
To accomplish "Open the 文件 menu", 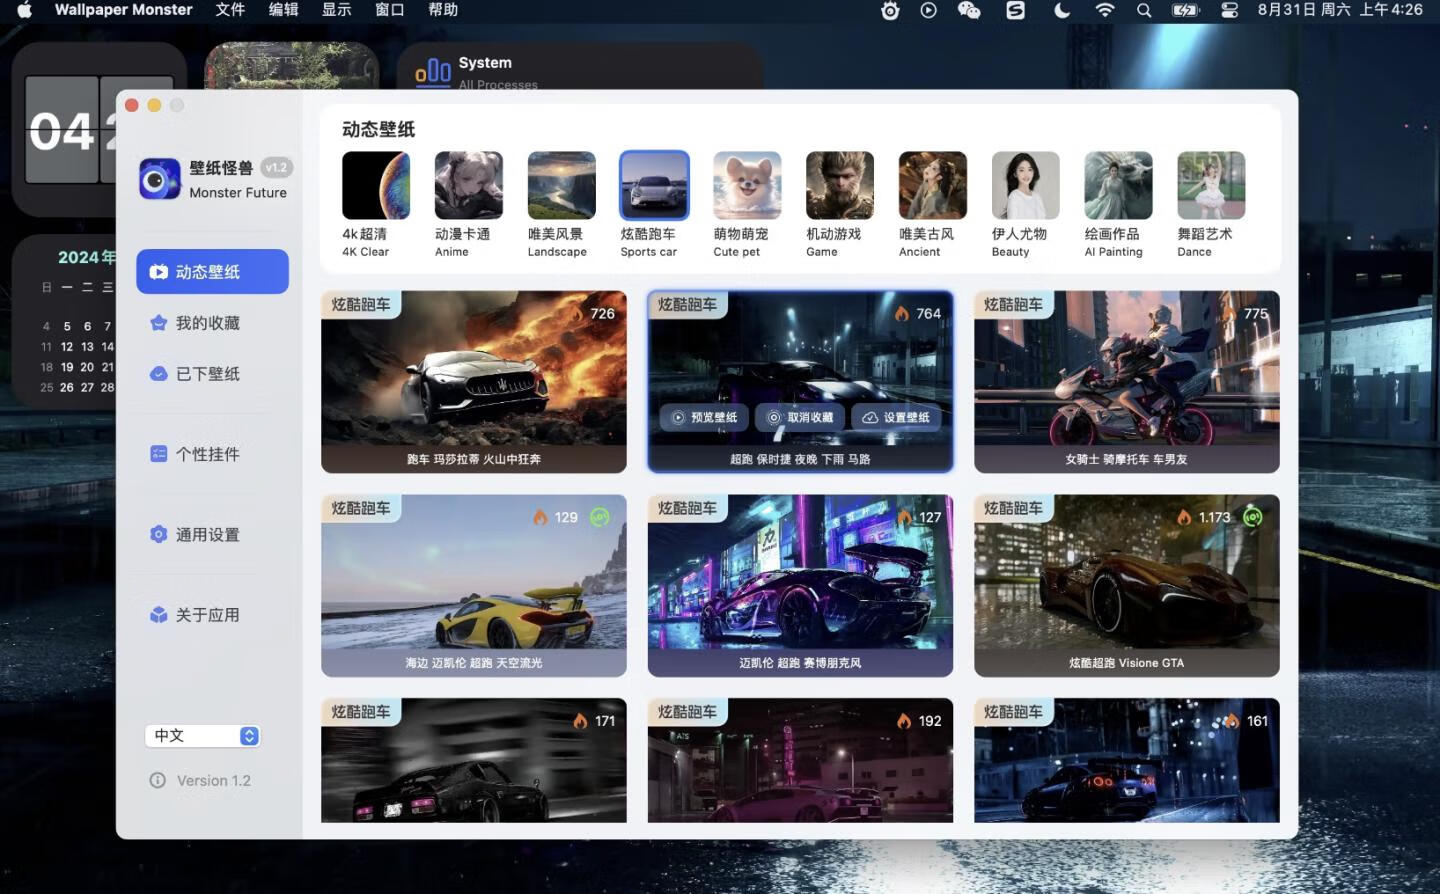I will pos(230,10).
